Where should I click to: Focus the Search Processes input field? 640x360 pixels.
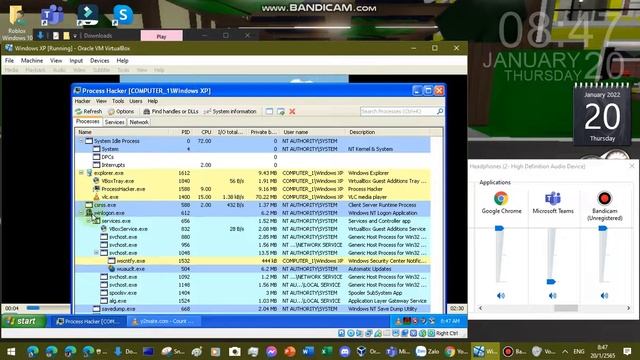point(398,111)
